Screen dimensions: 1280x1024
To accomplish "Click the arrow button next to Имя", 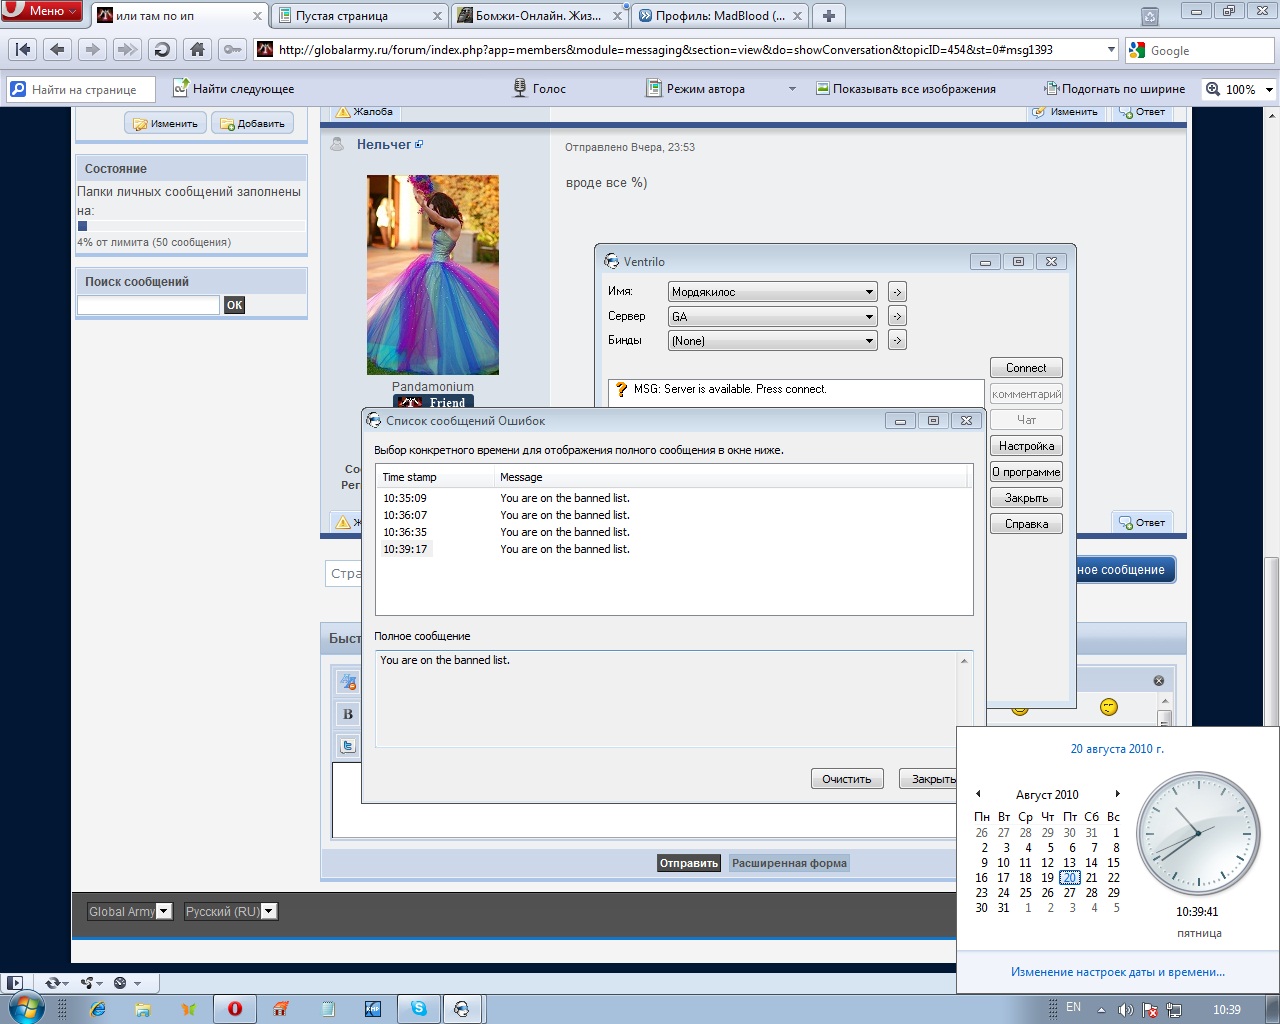I will coord(897,292).
